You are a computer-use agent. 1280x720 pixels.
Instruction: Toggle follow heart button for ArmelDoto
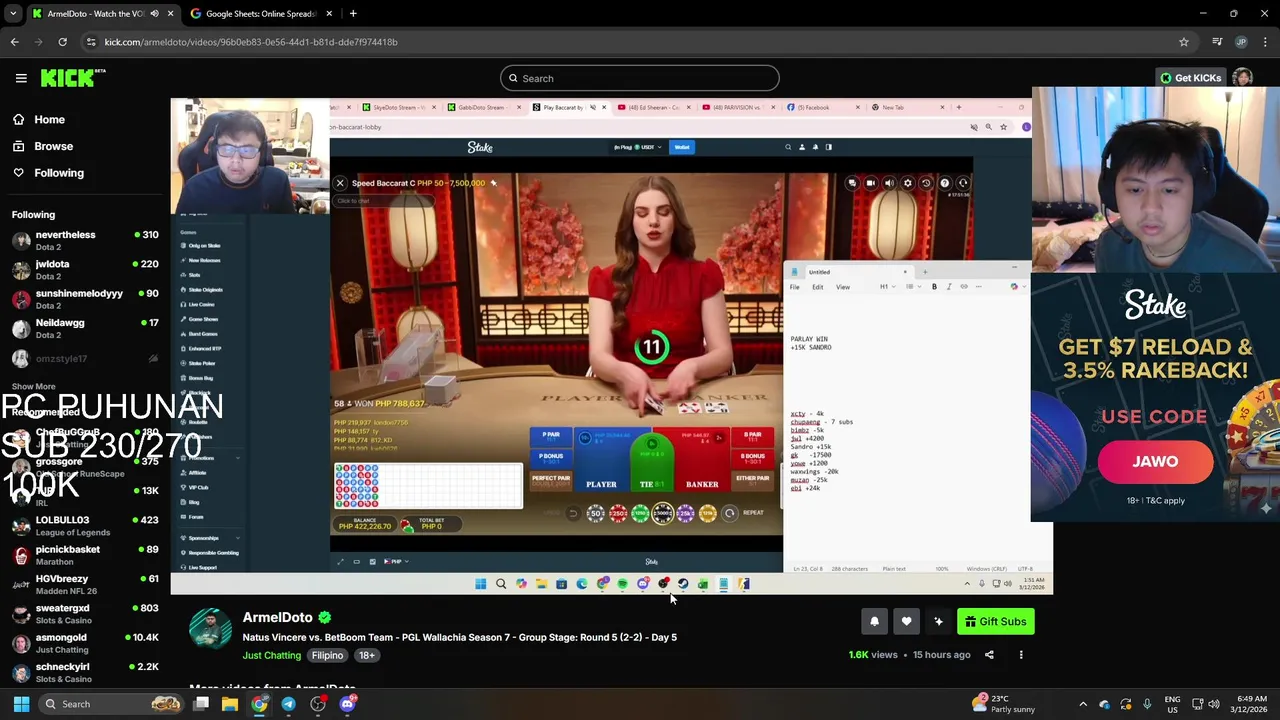(906, 622)
